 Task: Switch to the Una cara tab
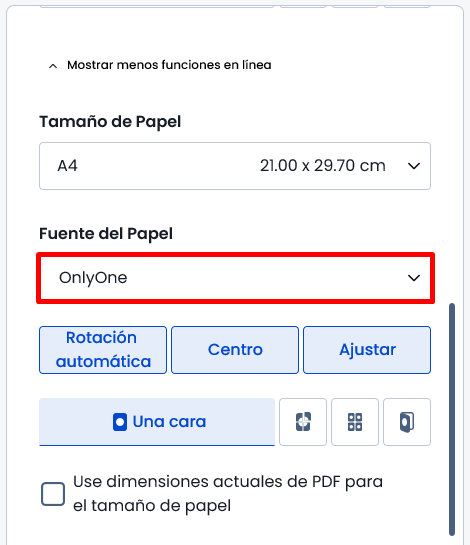click(157, 422)
